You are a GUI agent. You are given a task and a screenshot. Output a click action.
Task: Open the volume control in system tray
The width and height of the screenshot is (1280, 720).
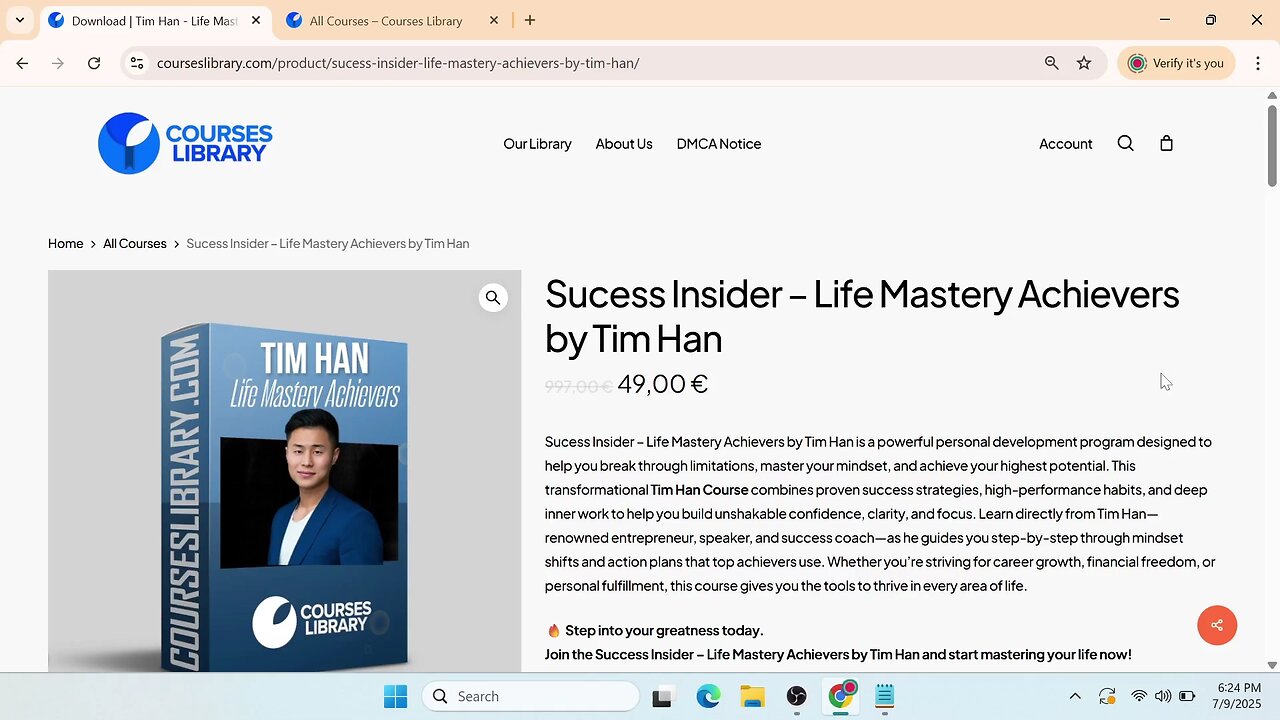pos(1163,696)
